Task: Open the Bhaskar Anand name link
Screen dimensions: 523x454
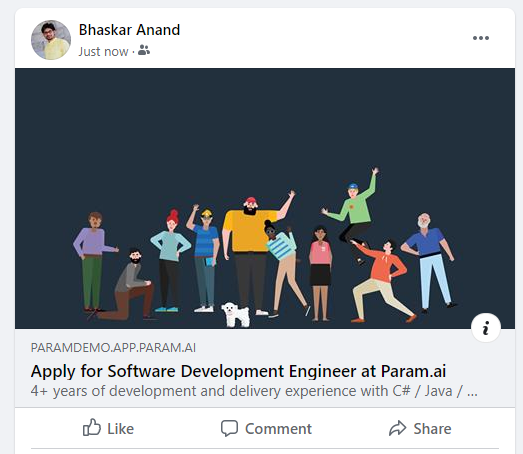Action: (129, 30)
